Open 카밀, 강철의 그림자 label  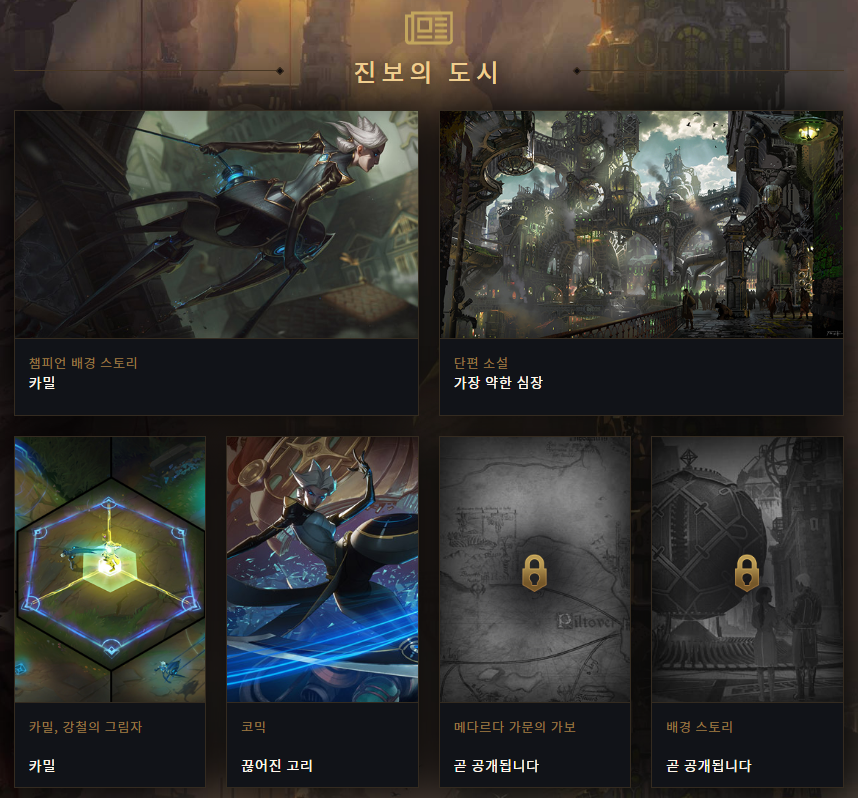[85, 727]
